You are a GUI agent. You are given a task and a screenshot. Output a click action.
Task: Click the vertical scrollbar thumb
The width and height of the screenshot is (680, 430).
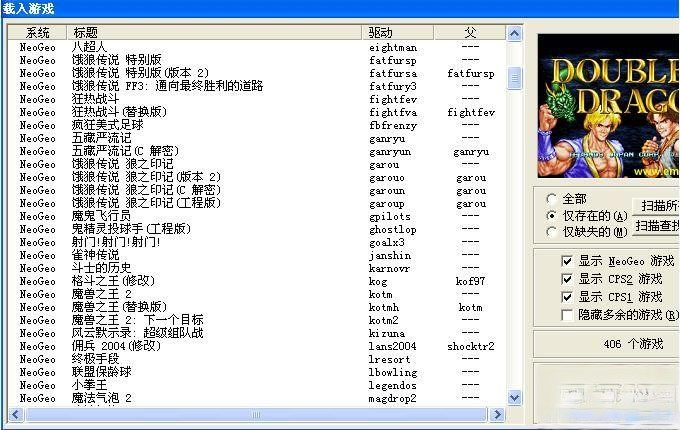(x=514, y=78)
